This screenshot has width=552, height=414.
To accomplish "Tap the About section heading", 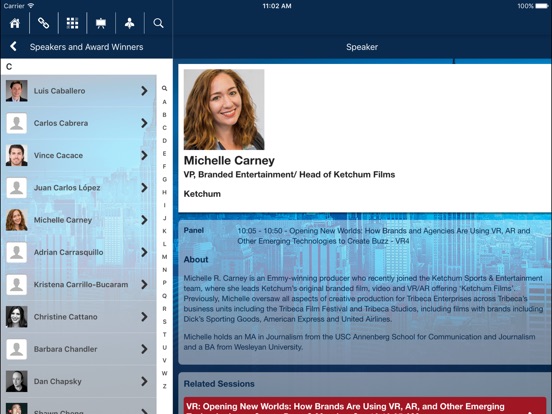I will (x=196, y=259).
